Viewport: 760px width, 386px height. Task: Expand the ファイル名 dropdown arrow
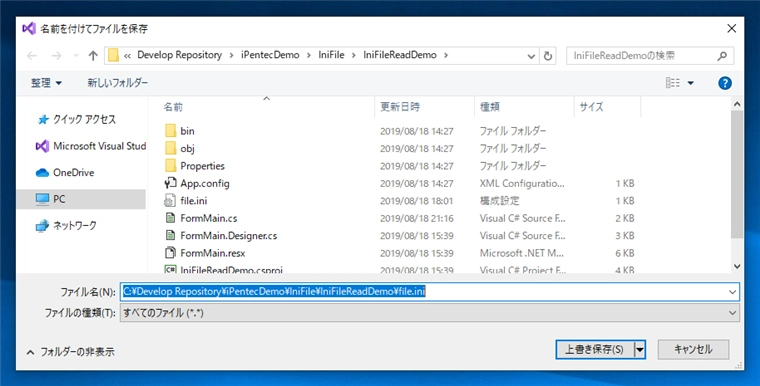pyautogui.click(x=732, y=292)
